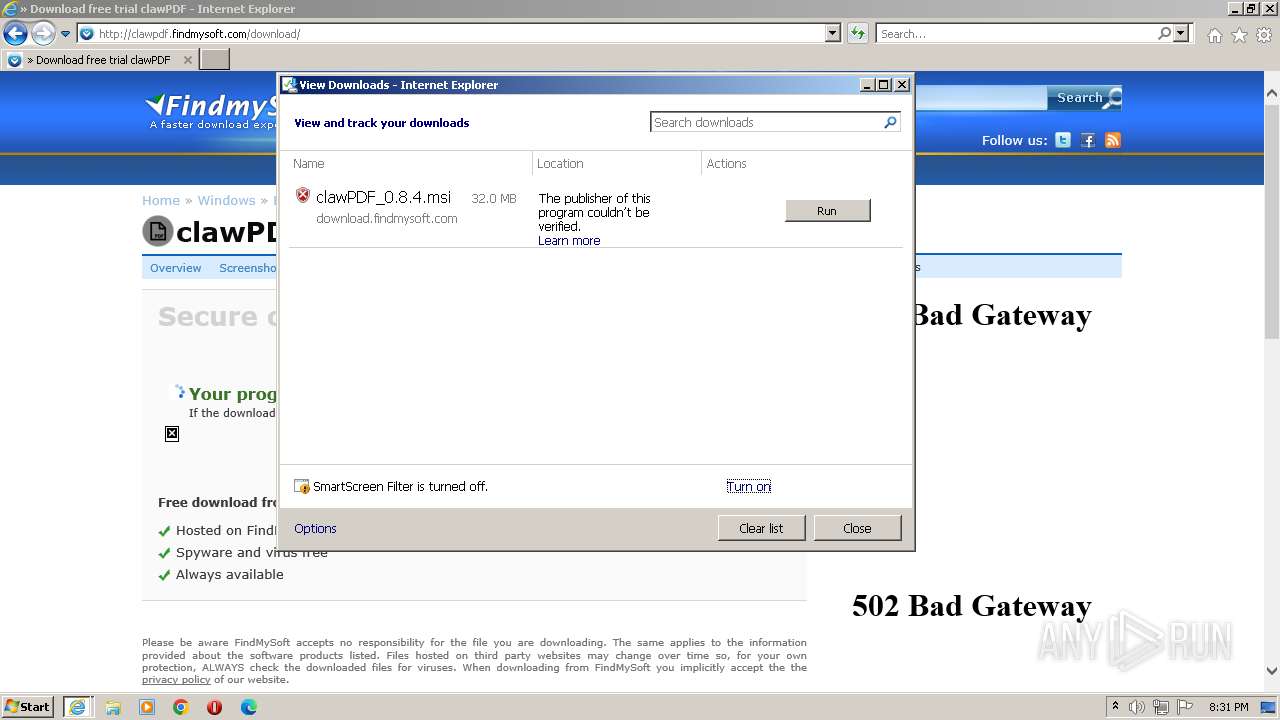
Task: Minimize the View Downloads window
Action: click(x=867, y=85)
